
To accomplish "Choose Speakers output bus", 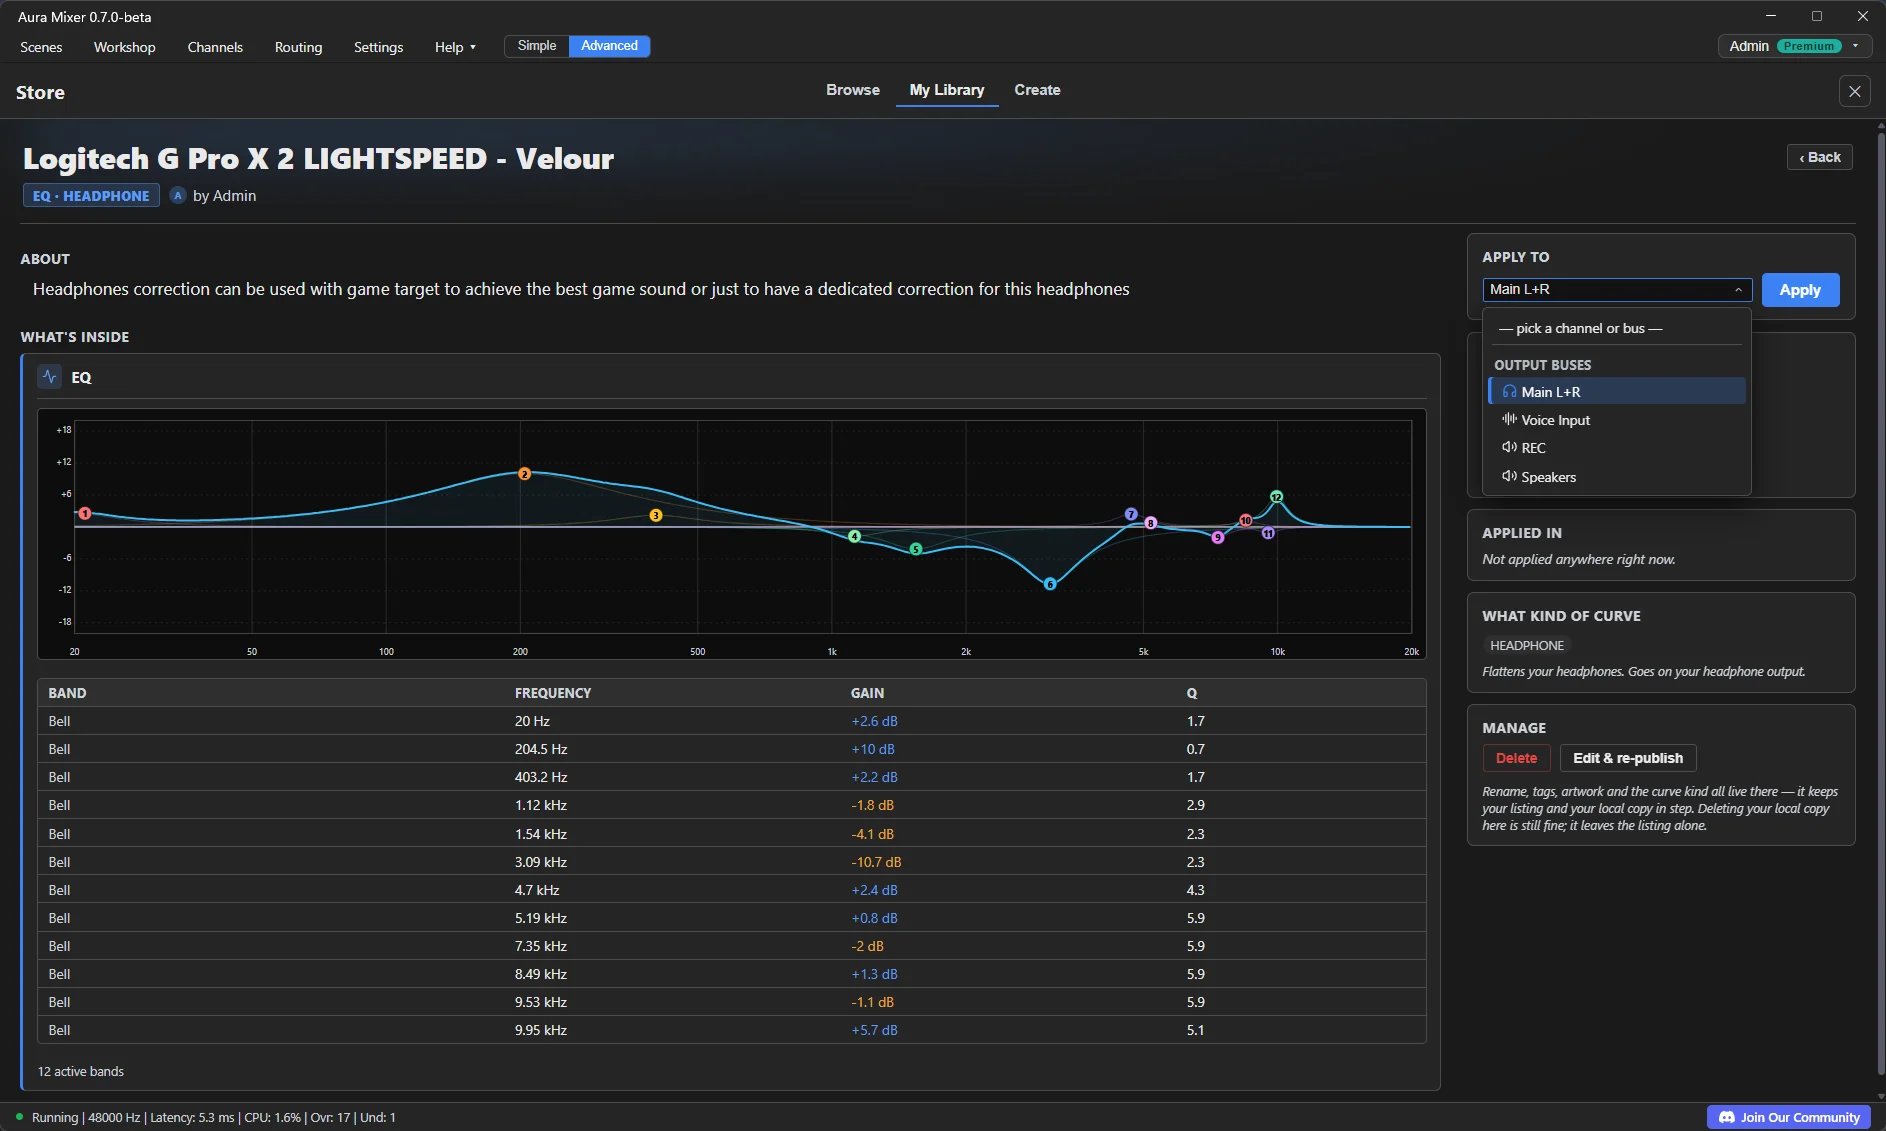I will tap(1617, 477).
